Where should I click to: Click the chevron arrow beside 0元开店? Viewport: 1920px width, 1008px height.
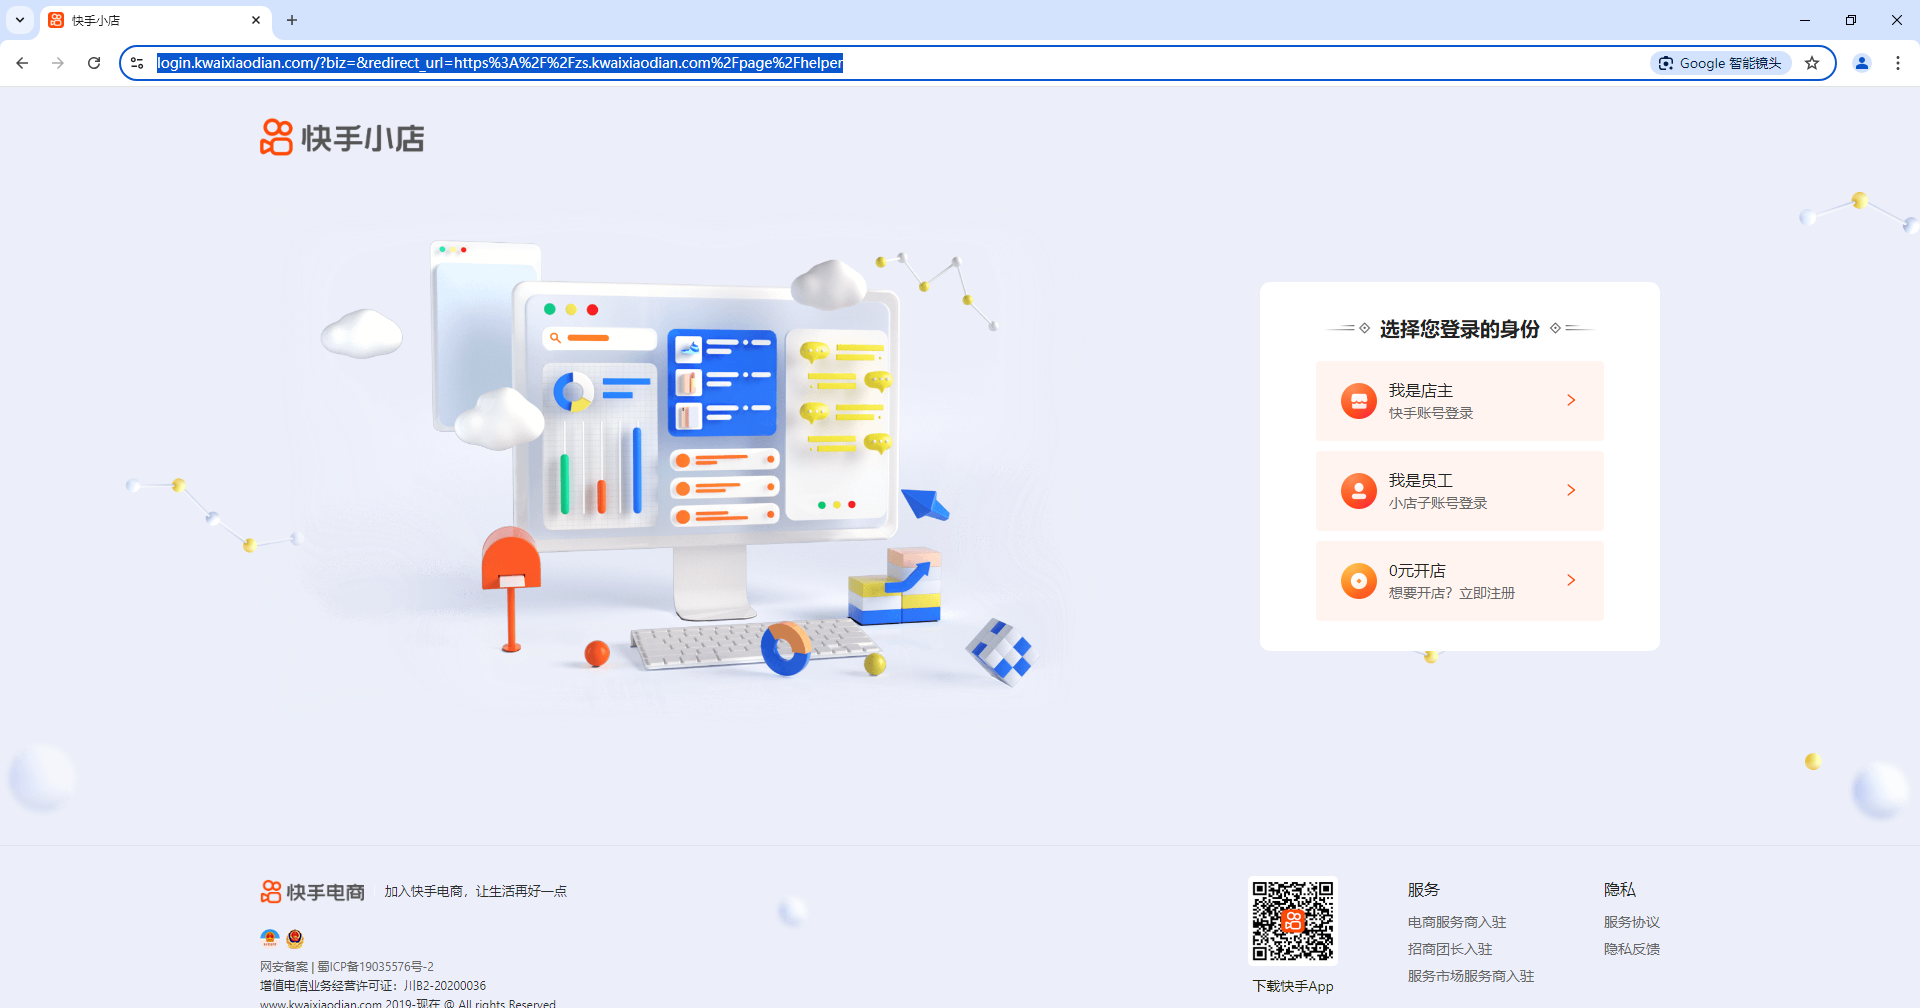[1571, 580]
